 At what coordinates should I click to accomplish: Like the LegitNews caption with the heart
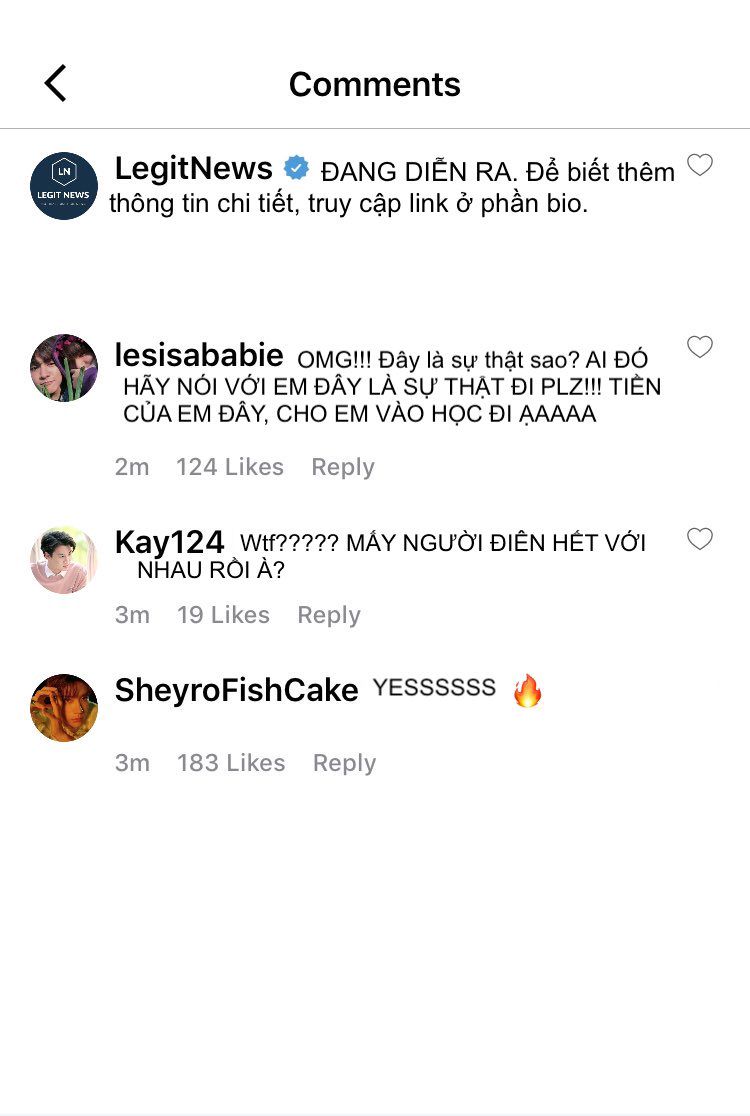700,166
